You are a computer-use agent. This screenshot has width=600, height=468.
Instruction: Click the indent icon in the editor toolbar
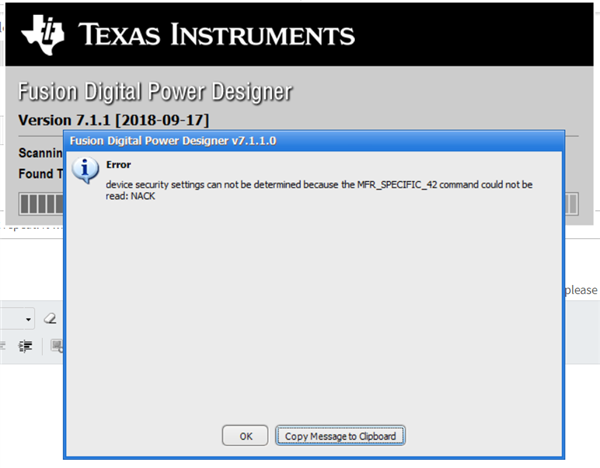pyautogui.click(x=26, y=346)
